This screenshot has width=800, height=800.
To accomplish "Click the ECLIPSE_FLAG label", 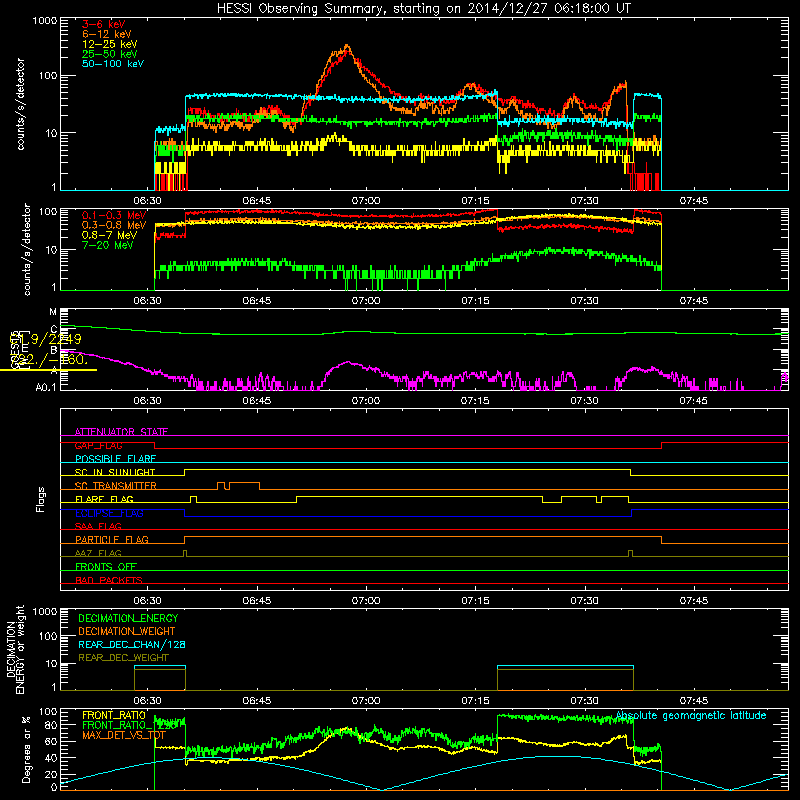I will (109, 513).
